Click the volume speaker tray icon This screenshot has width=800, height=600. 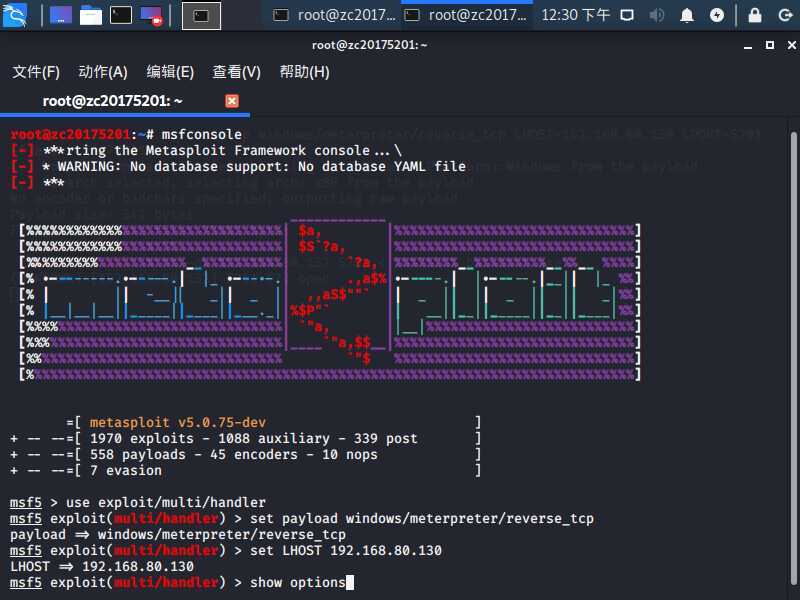(657, 15)
